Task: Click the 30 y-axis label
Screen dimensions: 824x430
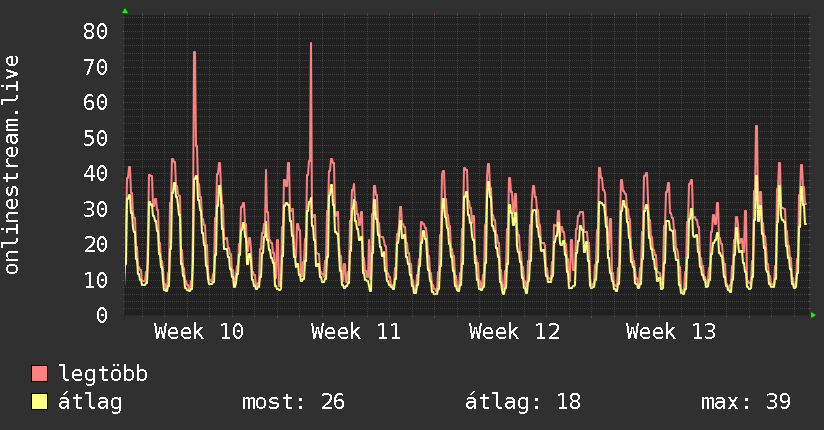Action: pyautogui.click(x=95, y=209)
